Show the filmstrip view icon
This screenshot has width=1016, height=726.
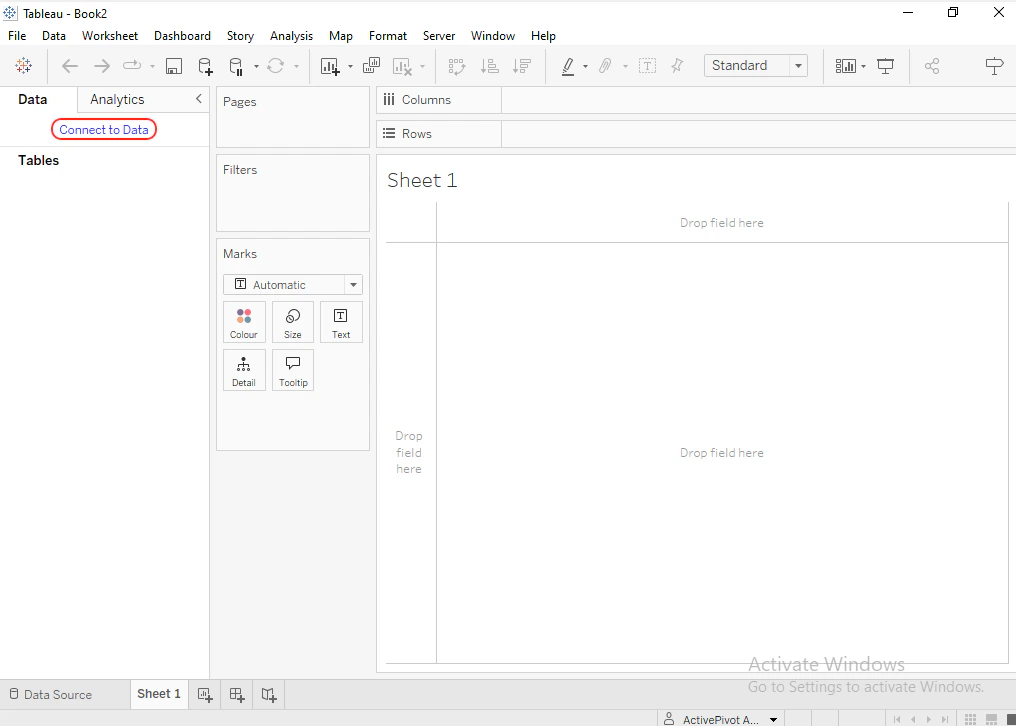991,720
